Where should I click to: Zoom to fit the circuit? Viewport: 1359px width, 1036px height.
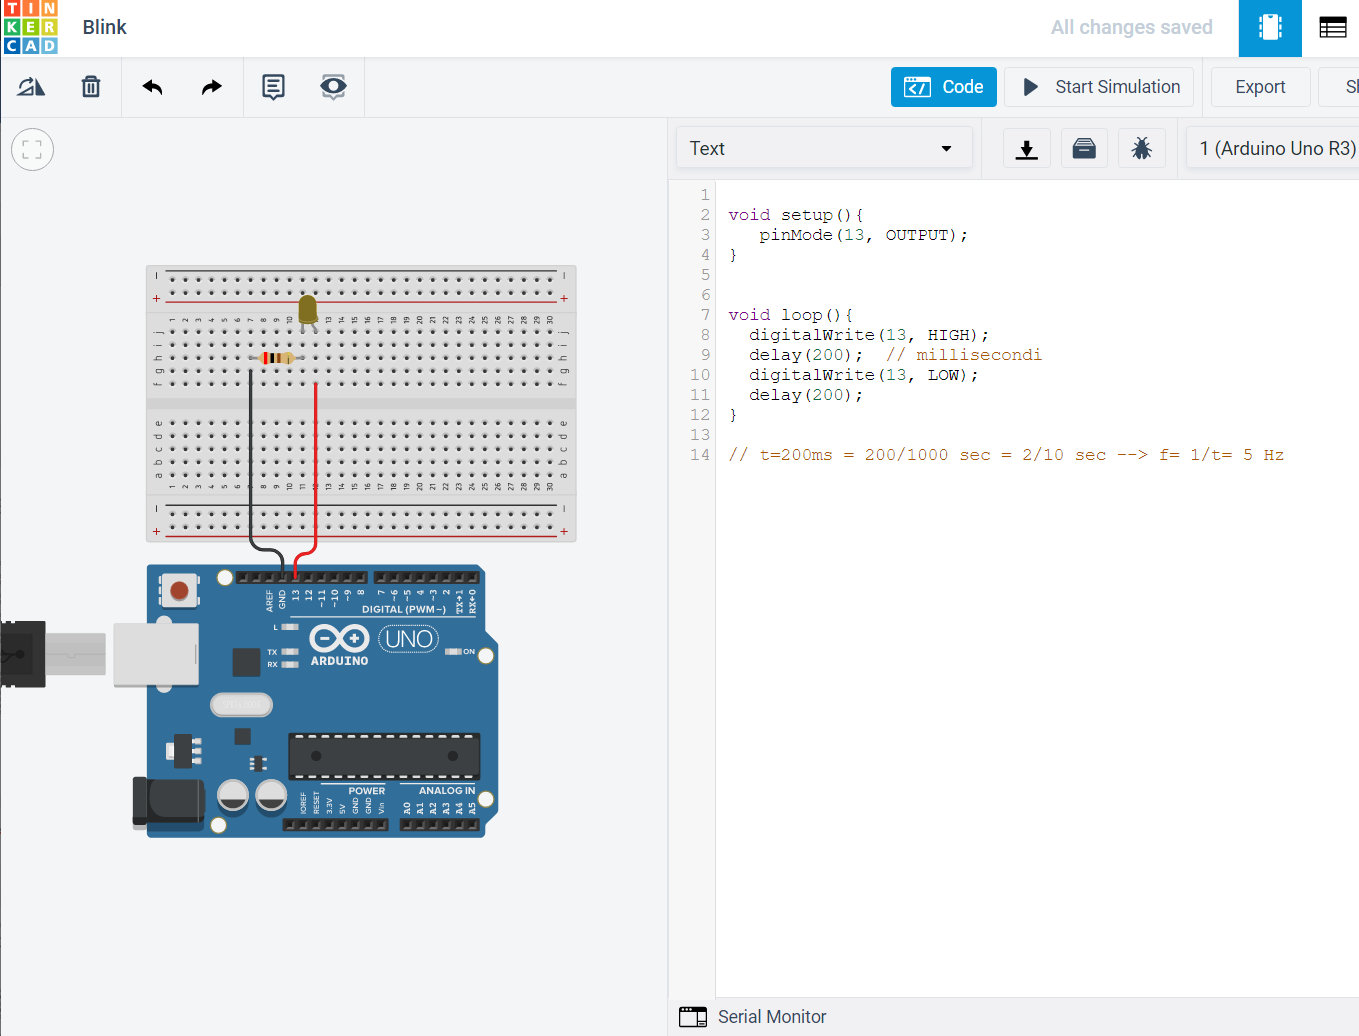(32, 150)
